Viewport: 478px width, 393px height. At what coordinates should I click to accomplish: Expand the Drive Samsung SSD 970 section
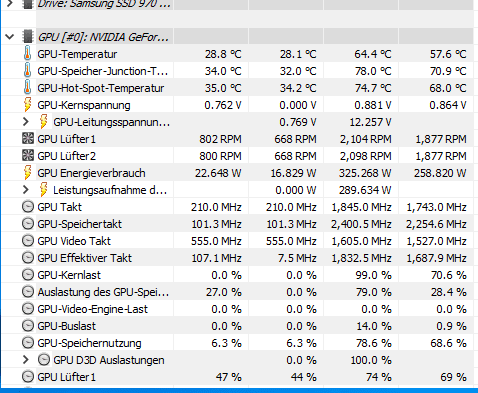pos(10,4)
